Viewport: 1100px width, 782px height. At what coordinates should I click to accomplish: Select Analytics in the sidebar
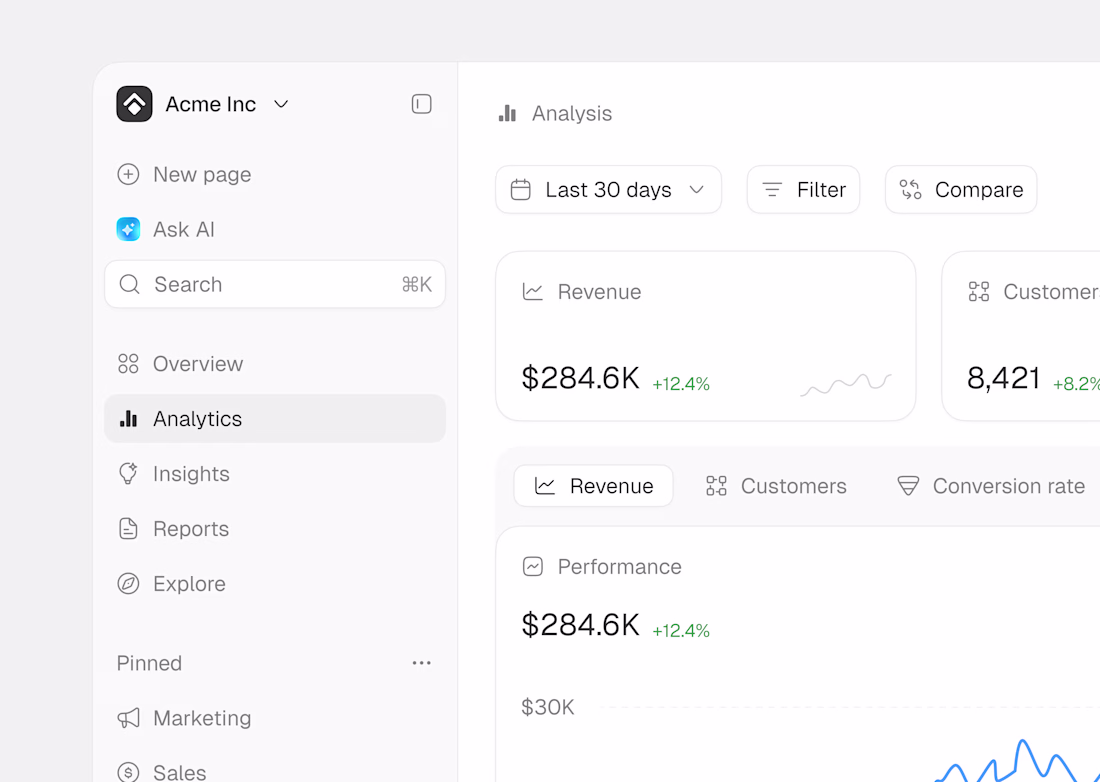[x=275, y=419]
